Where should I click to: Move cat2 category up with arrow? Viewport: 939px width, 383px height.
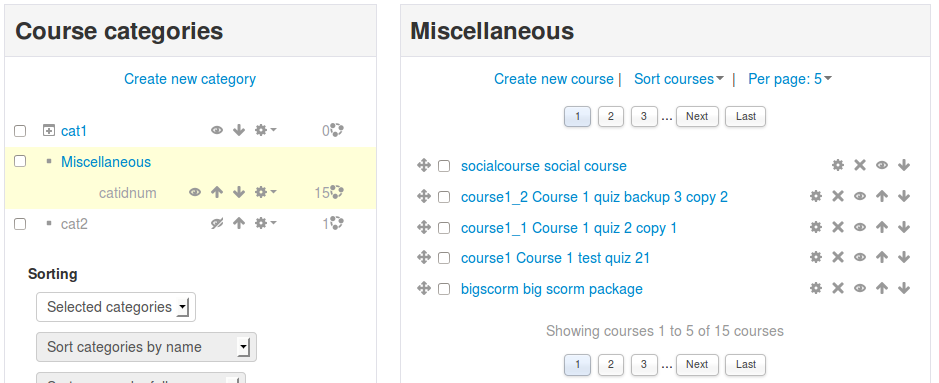pos(239,223)
